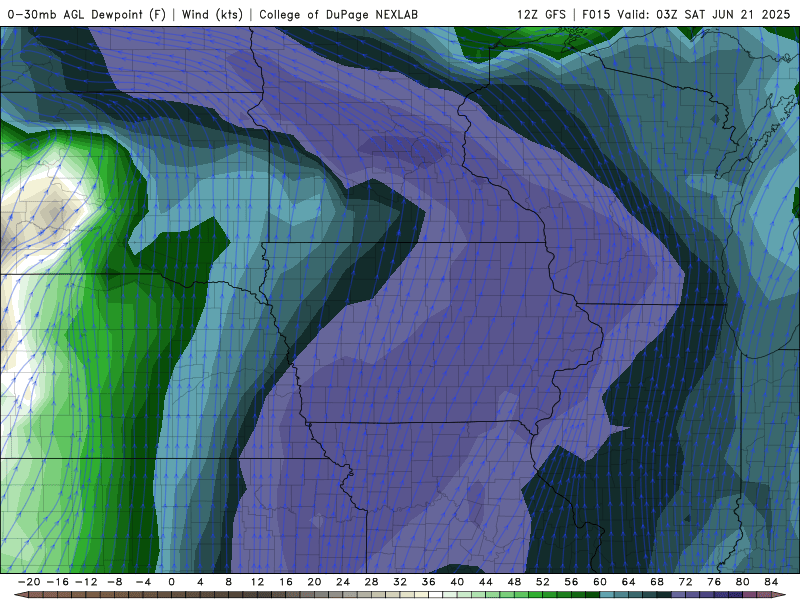Click the 84 legend value
The image size is (800, 600).
click(x=771, y=582)
